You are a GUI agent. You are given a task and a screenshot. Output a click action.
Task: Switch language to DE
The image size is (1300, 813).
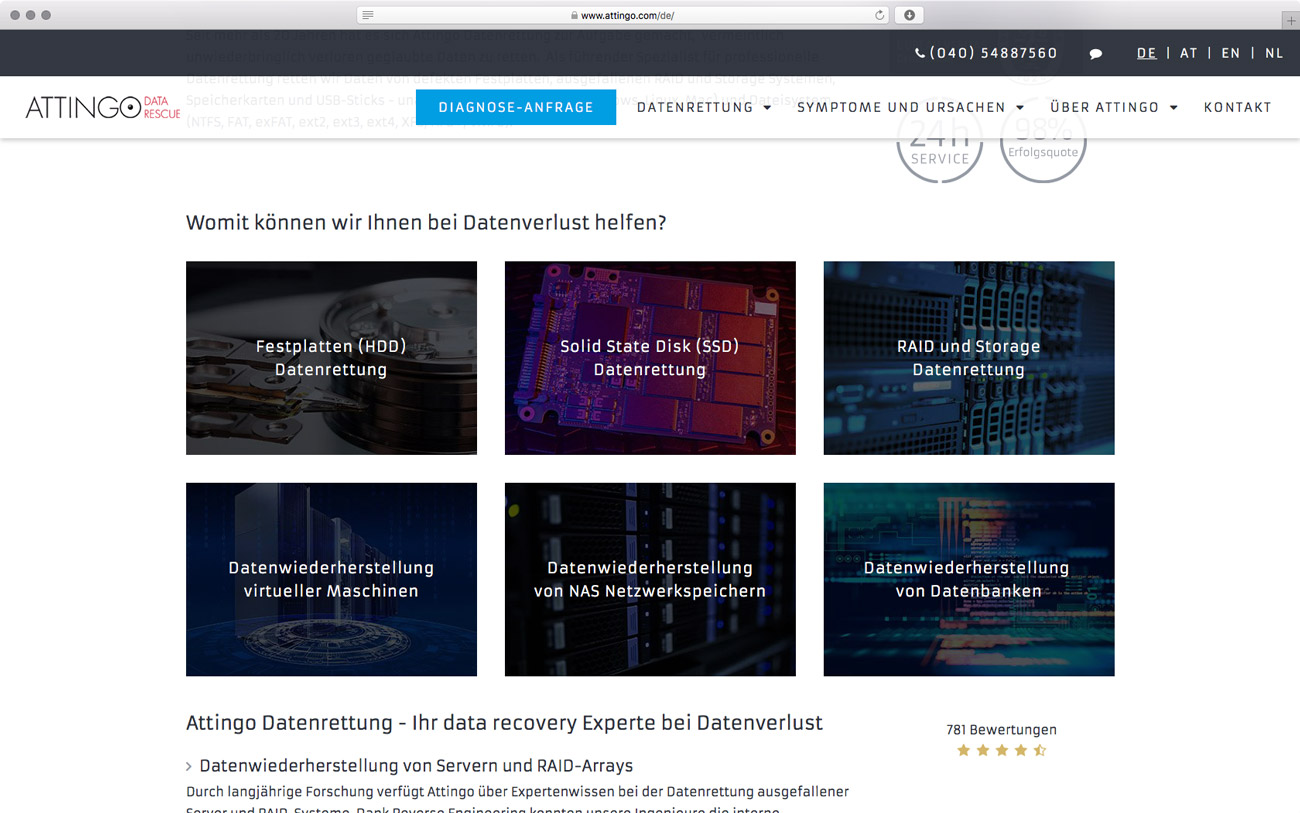click(x=1147, y=54)
